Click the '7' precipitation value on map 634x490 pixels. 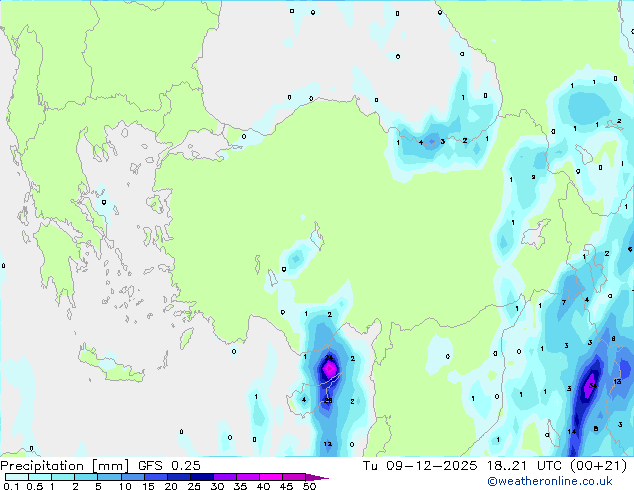click(x=564, y=302)
